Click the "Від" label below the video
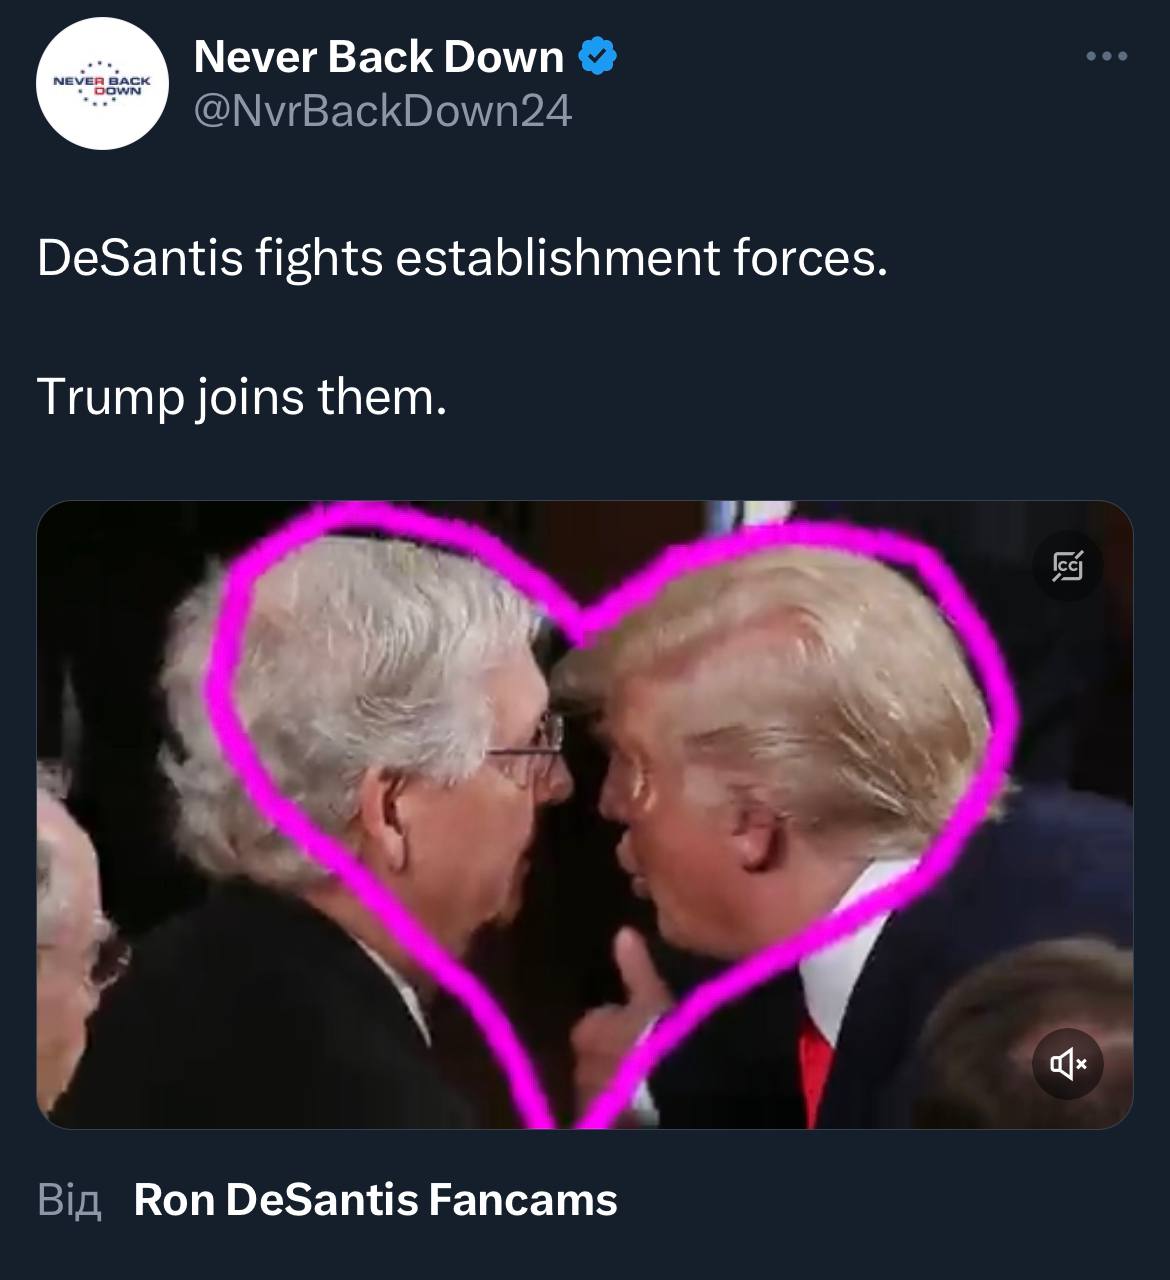Image resolution: width=1170 pixels, height=1280 pixels. tap(69, 1200)
